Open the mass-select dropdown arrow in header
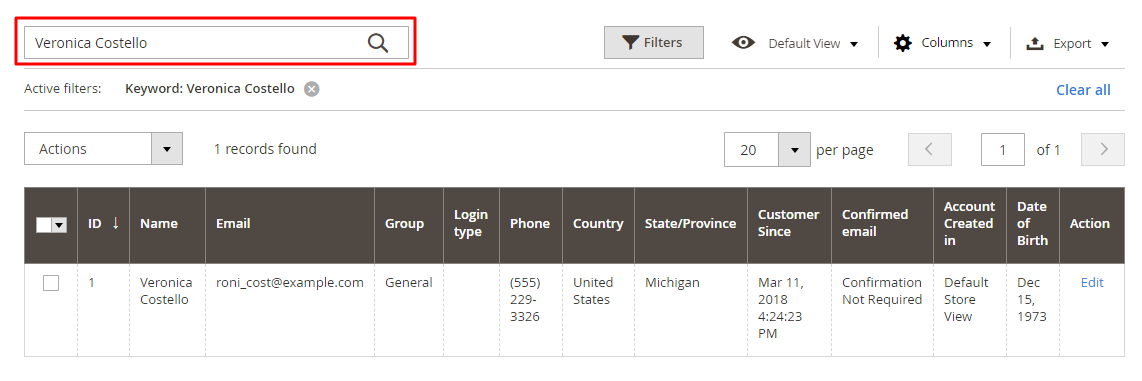This screenshot has width=1142, height=381. 59,226
